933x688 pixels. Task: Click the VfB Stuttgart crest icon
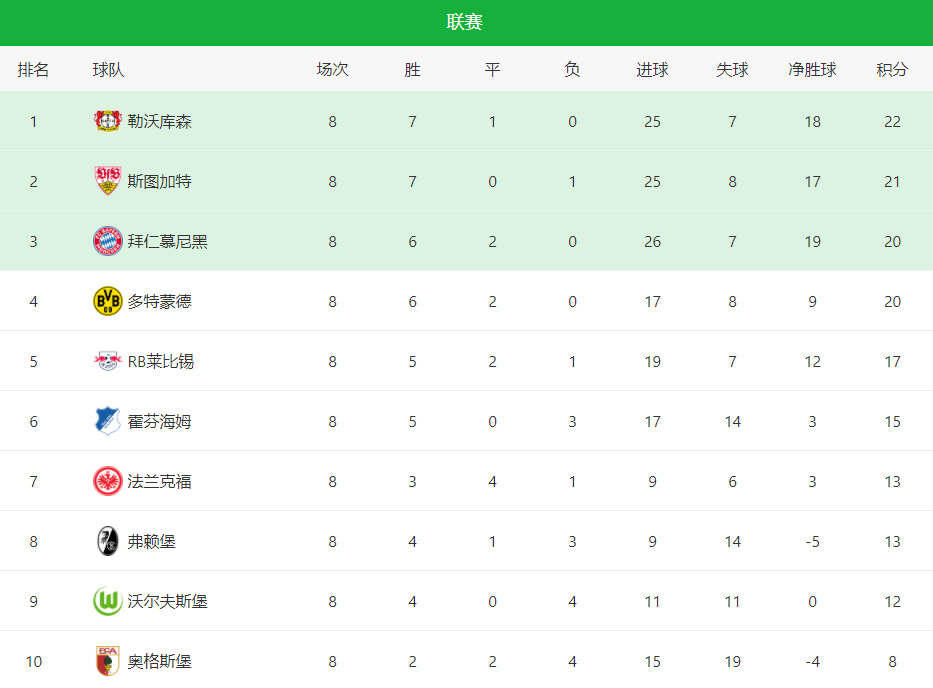tap(108, 181)
